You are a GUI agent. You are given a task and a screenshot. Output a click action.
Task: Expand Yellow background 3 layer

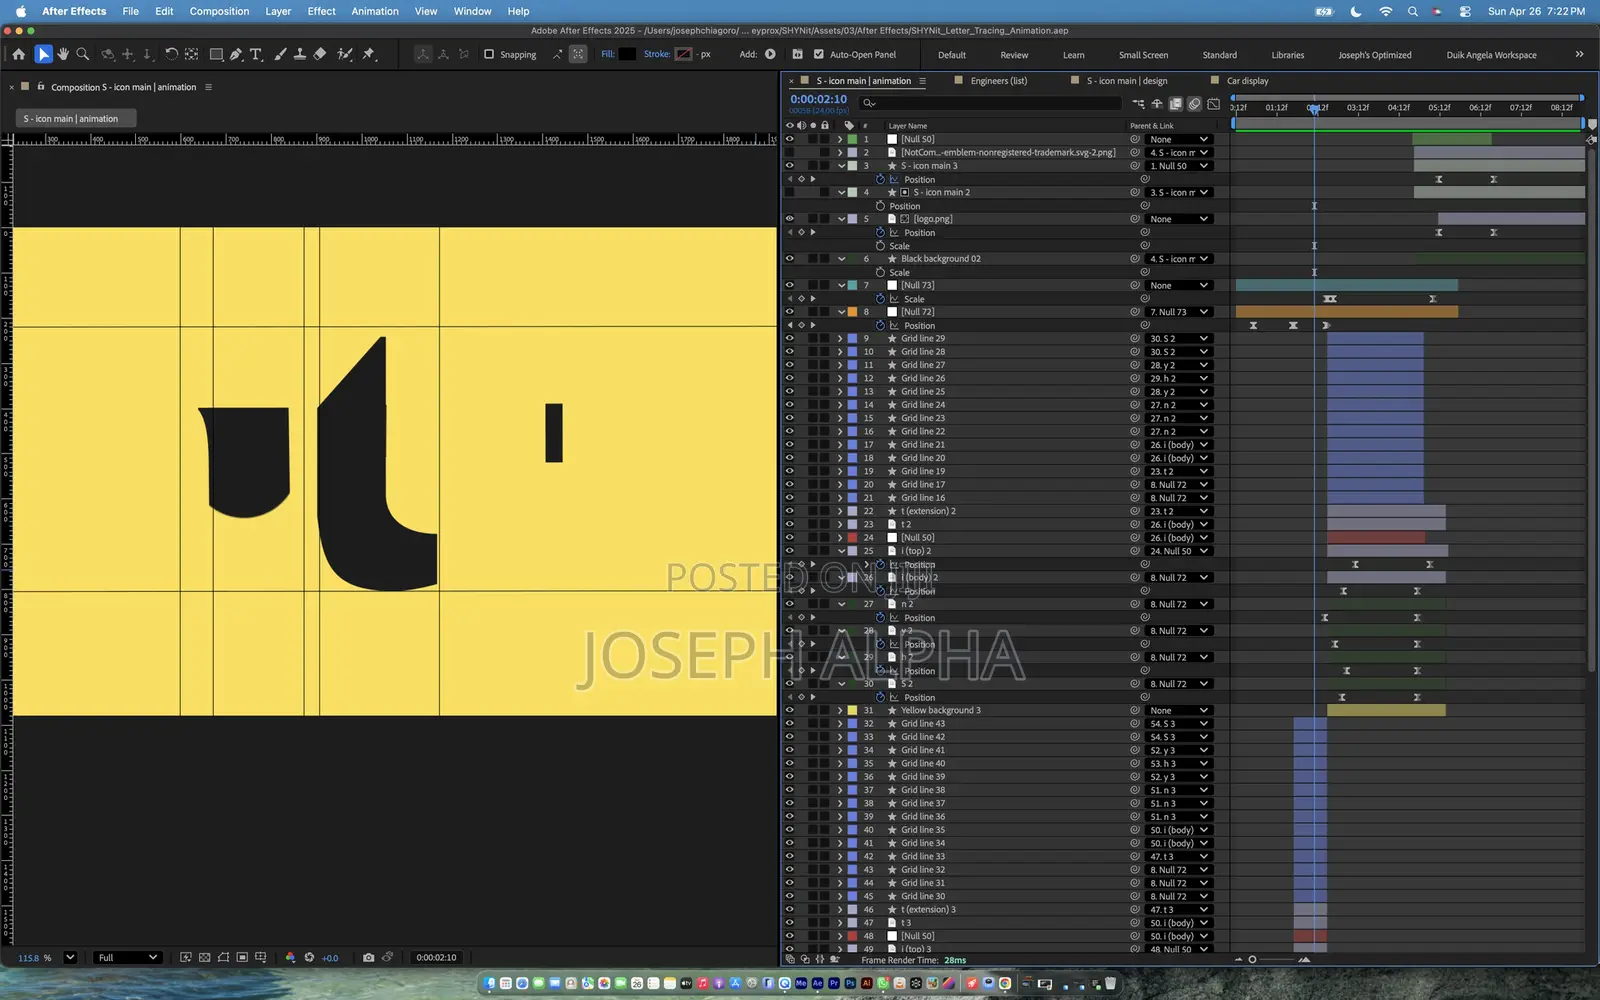(x=840, y=710)
